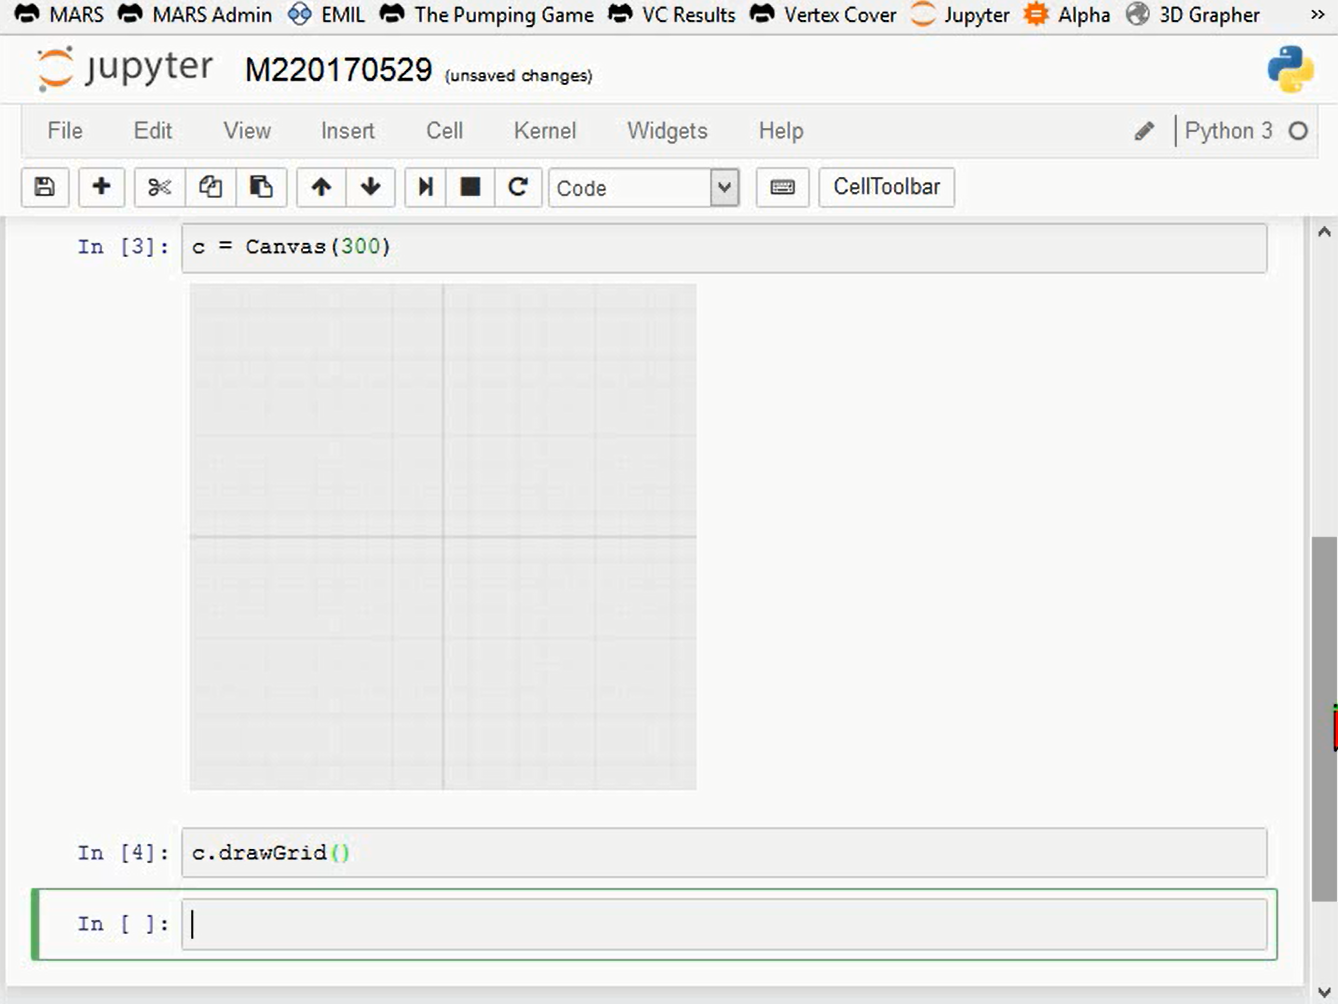Run the cell with the run button
Image resolution: width=1338 pixels, height=1004 pixels.
click(425, 187)
